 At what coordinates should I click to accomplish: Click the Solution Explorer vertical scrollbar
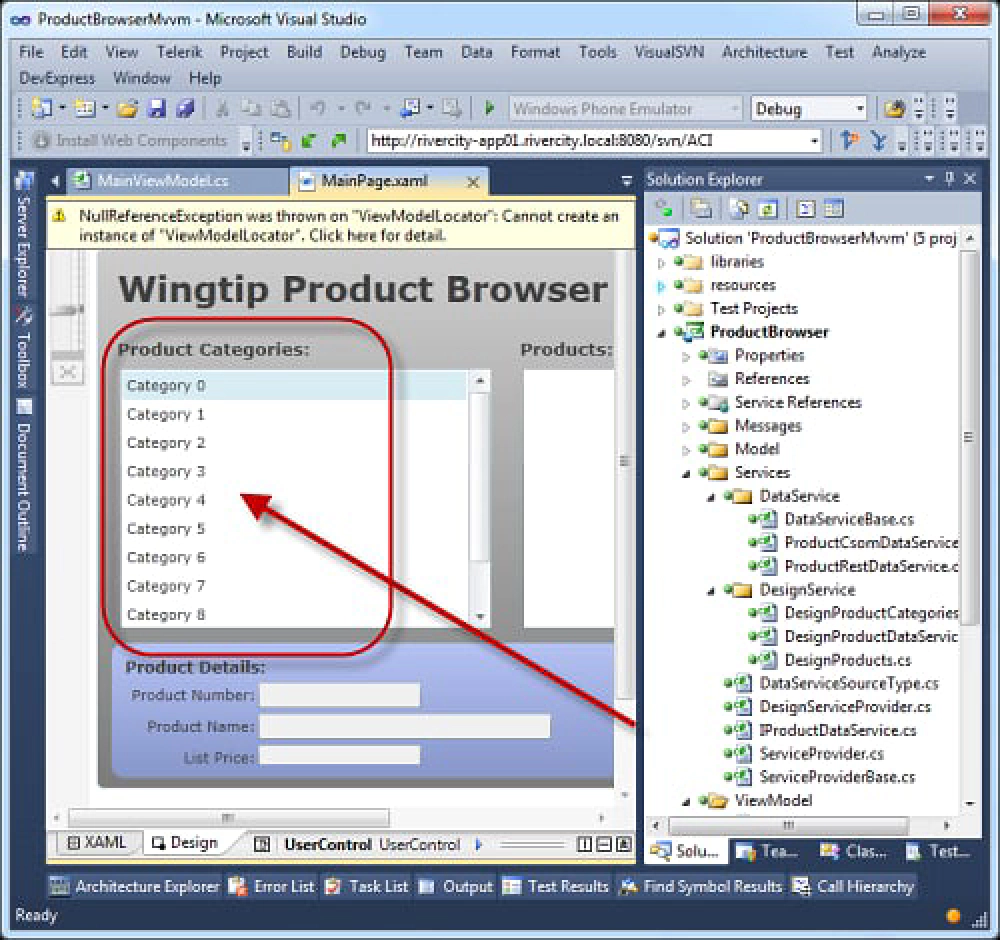click(968, 437)
